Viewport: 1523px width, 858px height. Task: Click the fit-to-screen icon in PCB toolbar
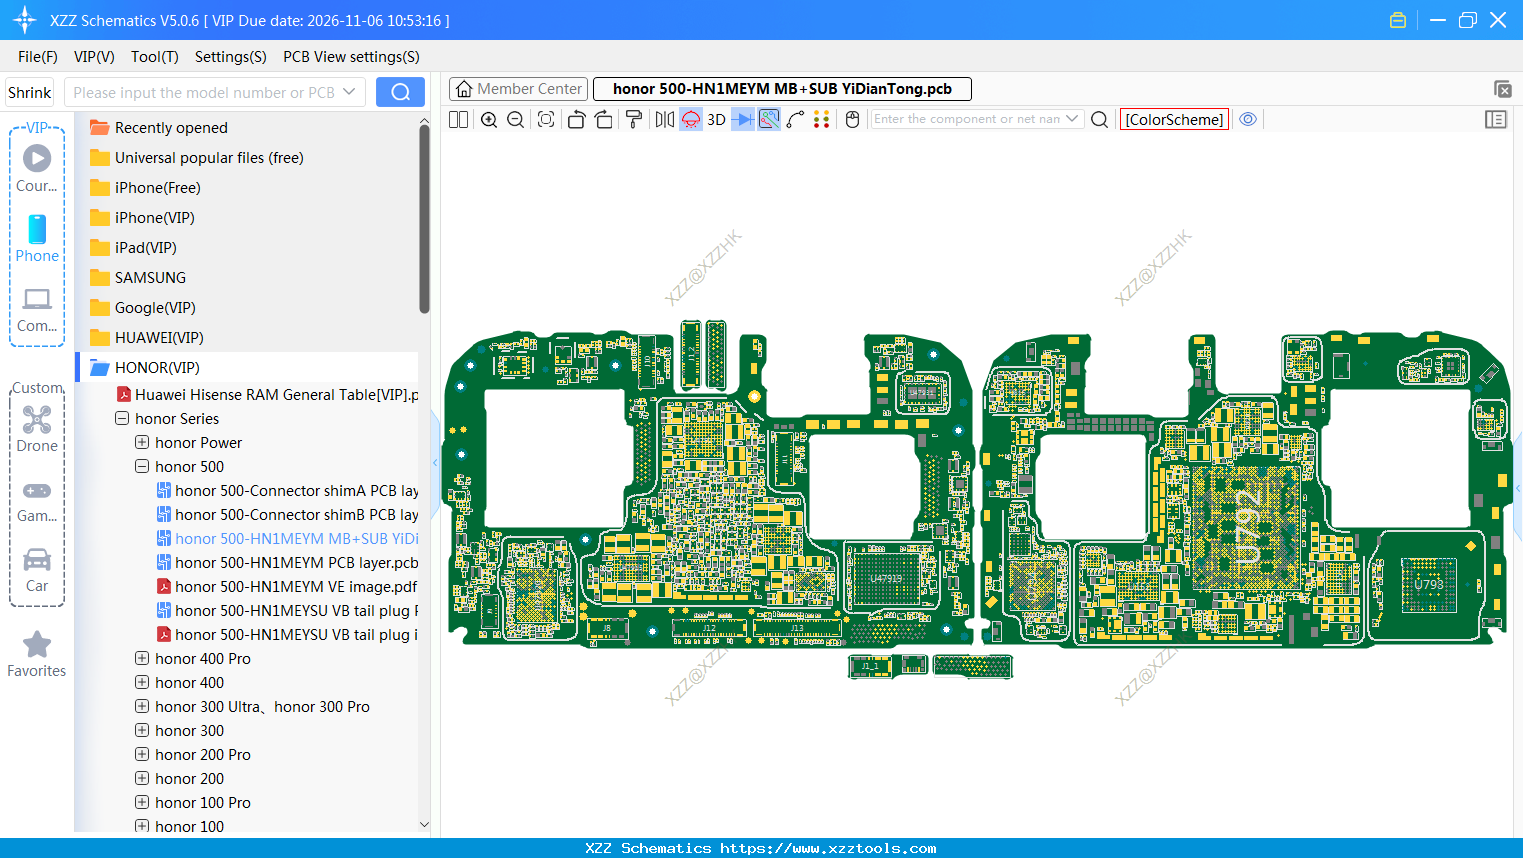click(x=546, y=120)
